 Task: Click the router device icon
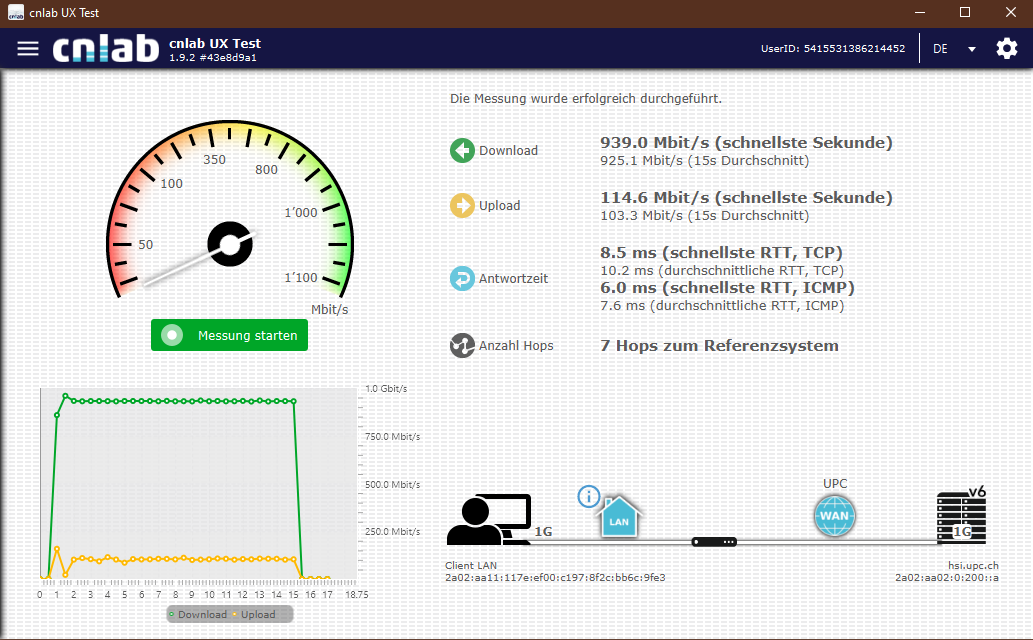pyautogui.click(x=714, y=542)
